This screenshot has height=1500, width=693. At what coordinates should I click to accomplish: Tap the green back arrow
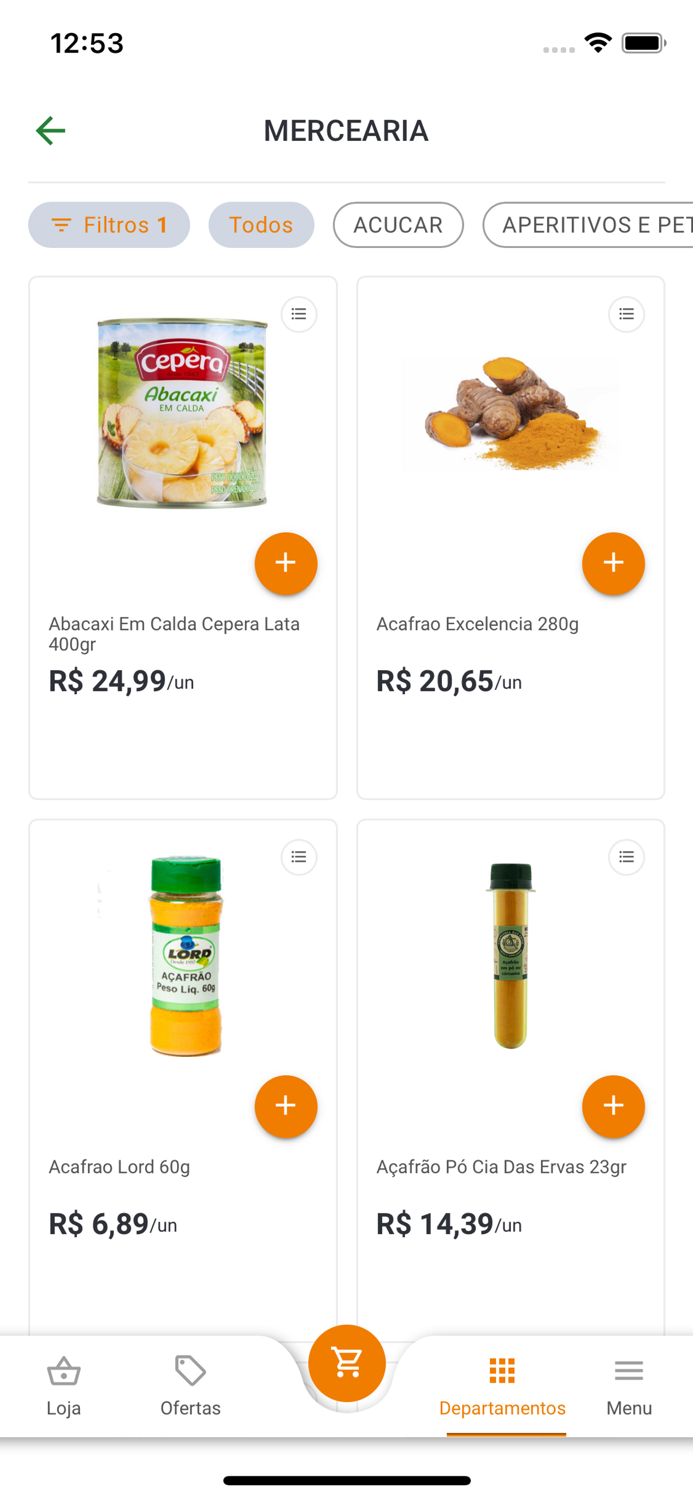(x=50, y=130)
